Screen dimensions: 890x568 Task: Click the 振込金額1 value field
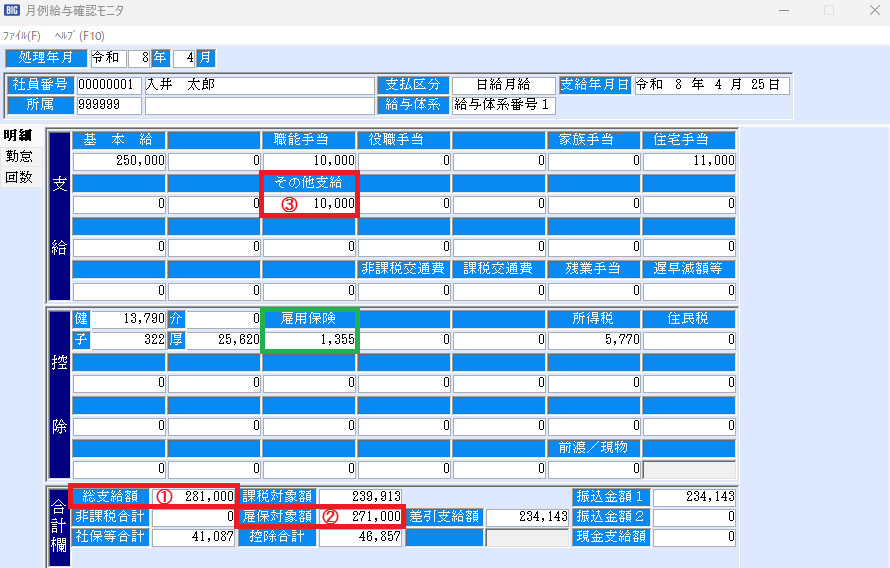[695, 496]
